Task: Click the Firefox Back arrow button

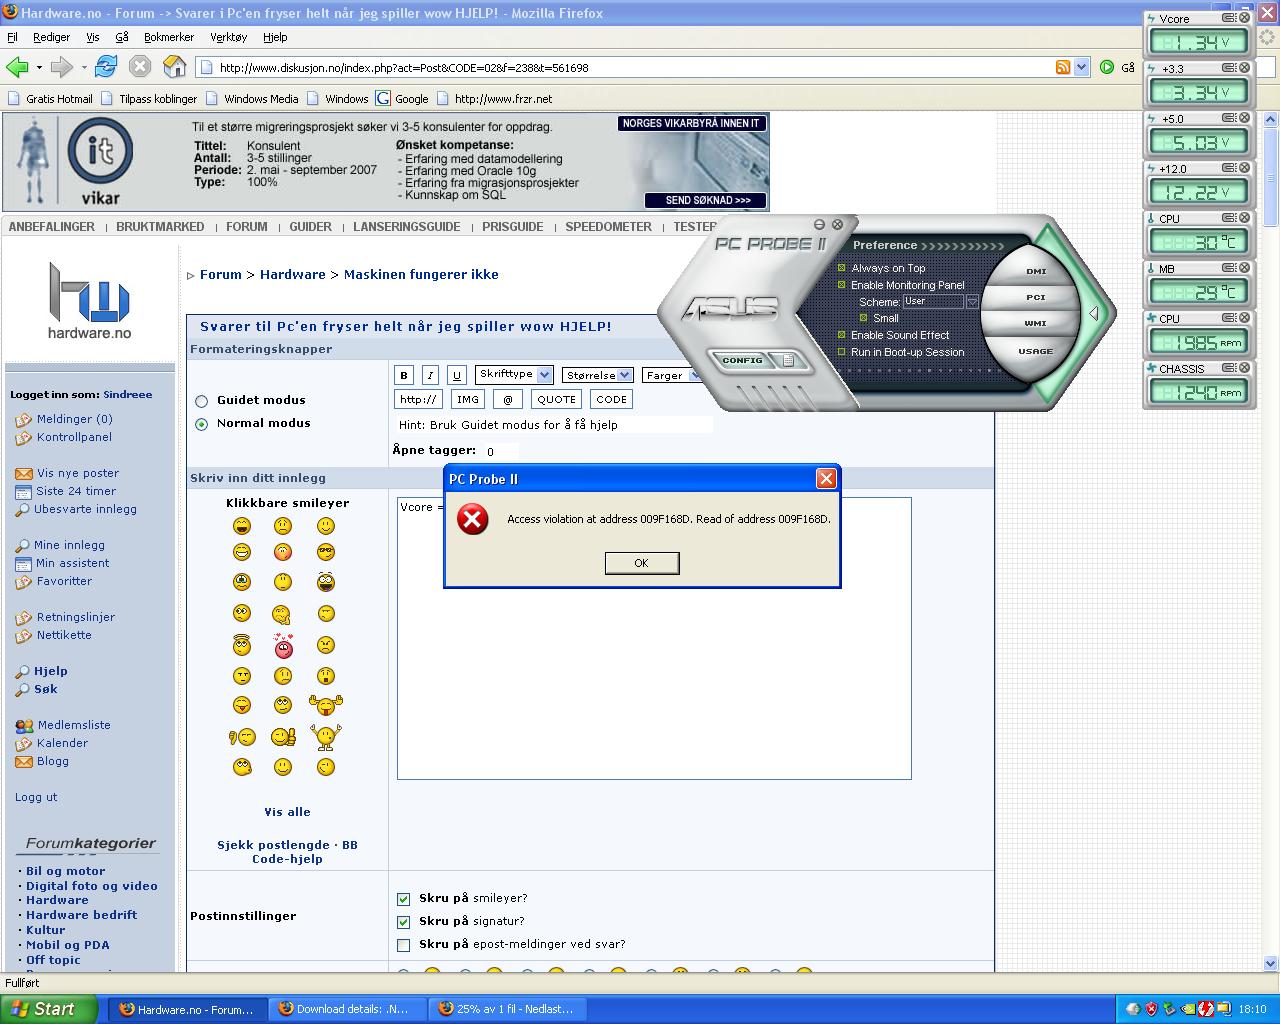Action: click(17, 67)
